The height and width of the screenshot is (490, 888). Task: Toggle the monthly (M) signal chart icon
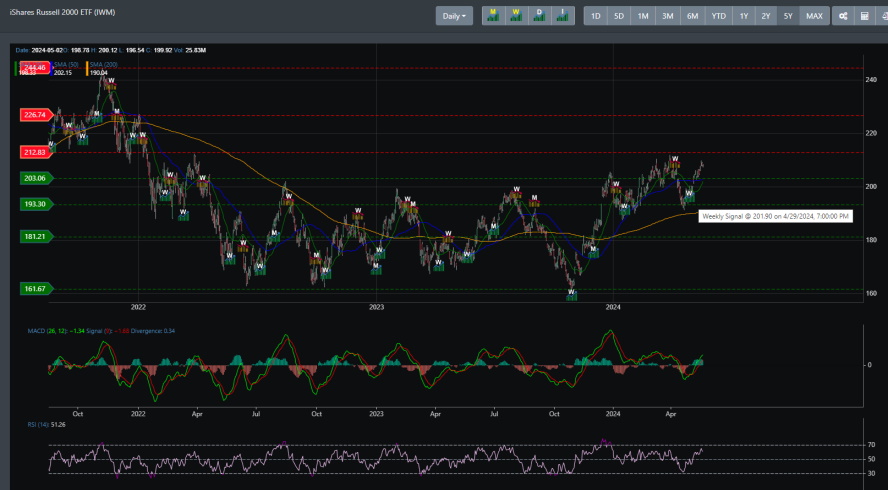coord(493,16)
